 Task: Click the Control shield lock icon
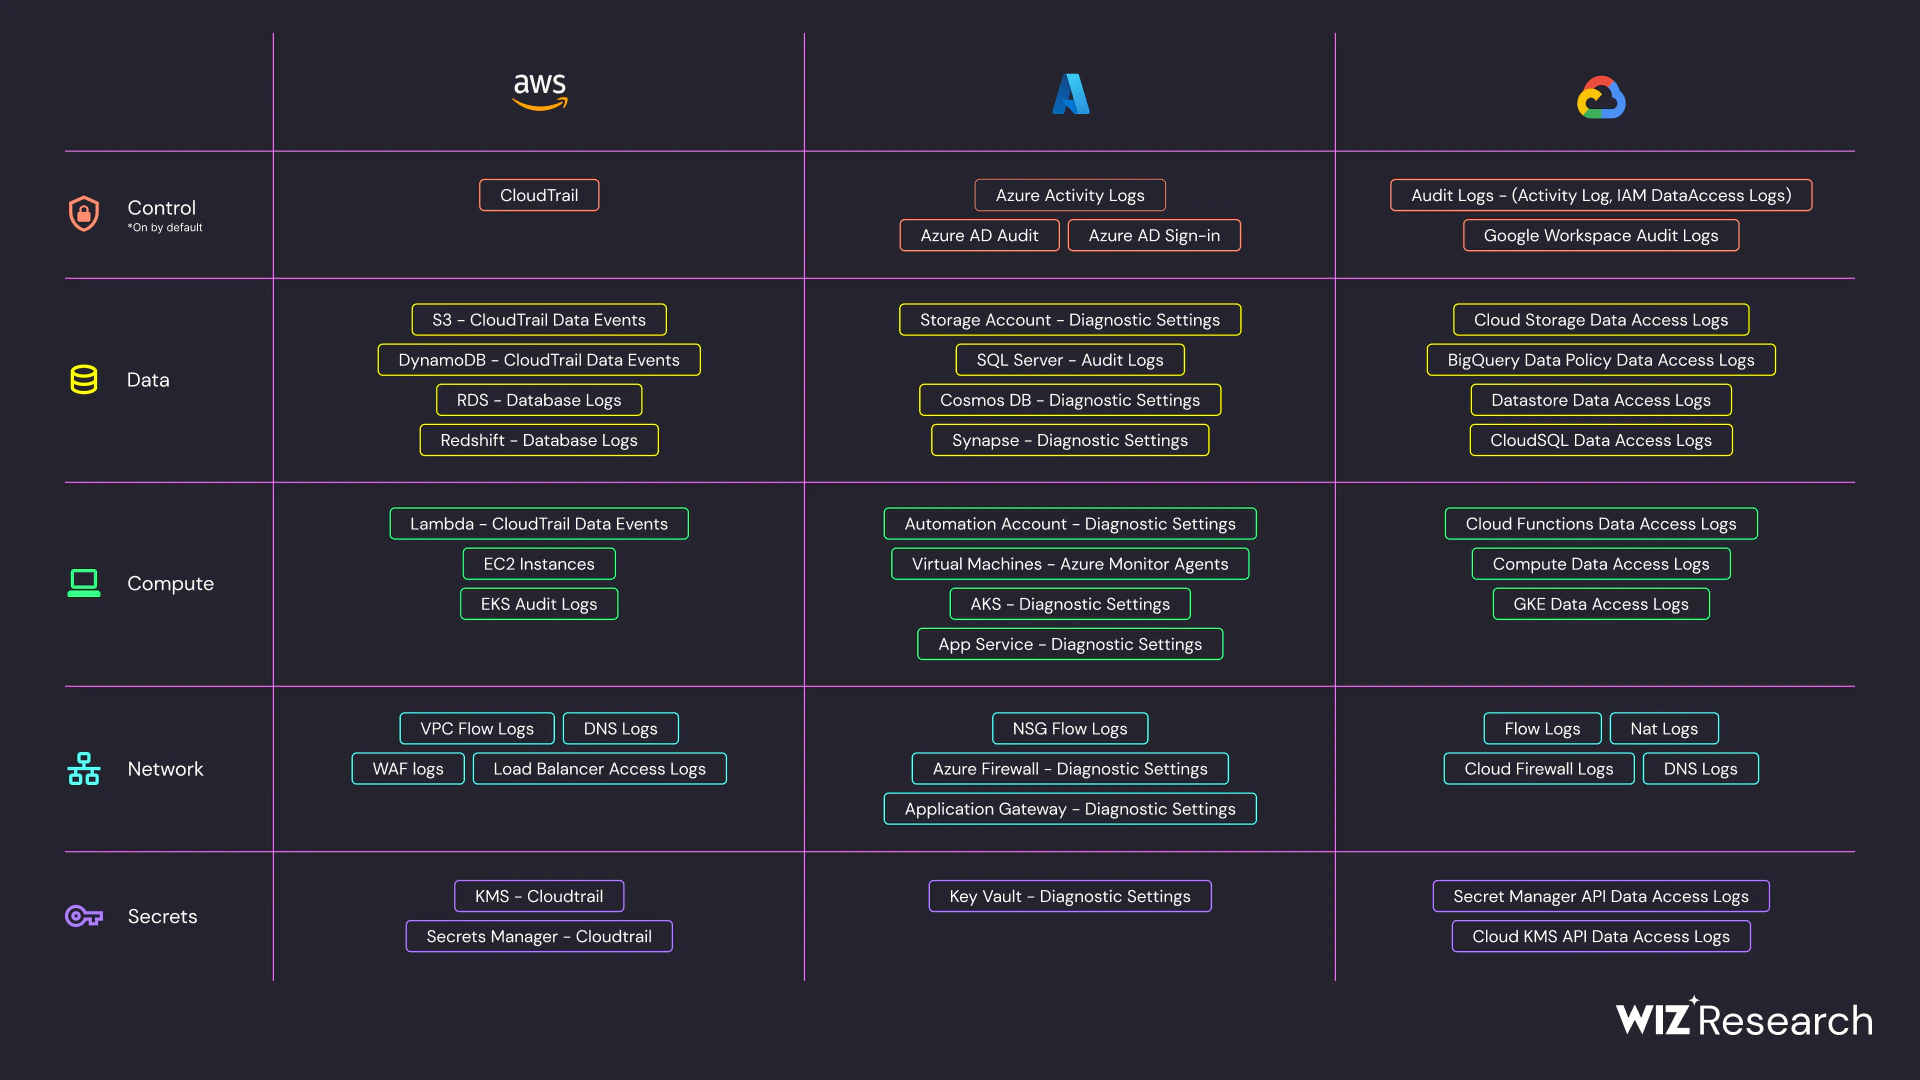click(x=84, y=213)
